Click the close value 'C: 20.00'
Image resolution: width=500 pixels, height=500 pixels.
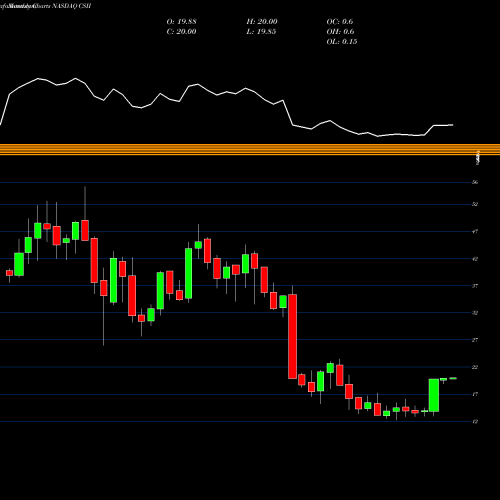pyautogui.click(x=181, y=32)
